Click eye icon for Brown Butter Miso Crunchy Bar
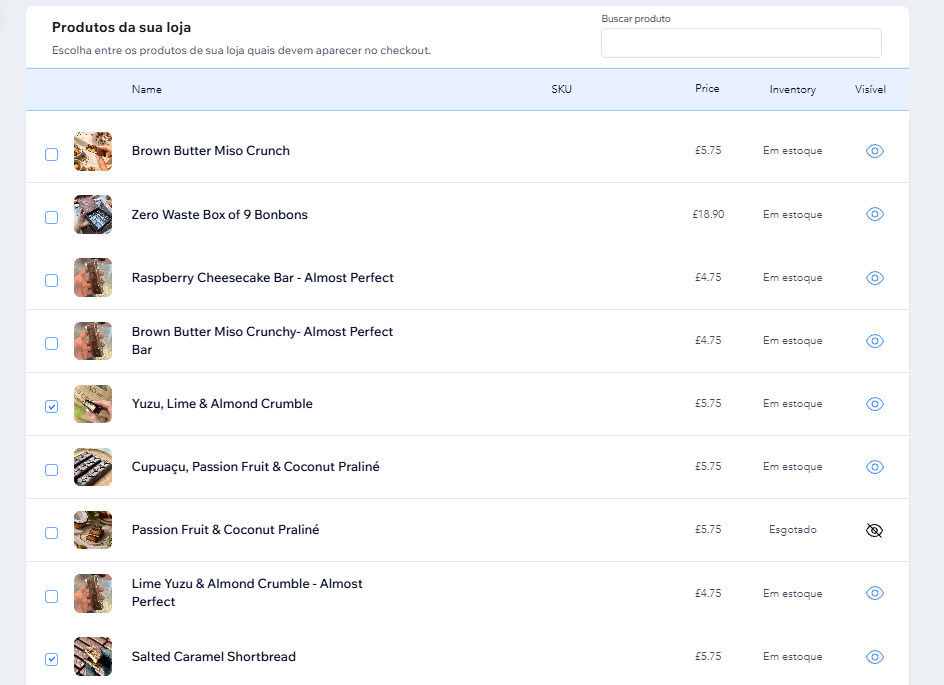This screenshot has width=944, height=685. click(x=874, y=341)
